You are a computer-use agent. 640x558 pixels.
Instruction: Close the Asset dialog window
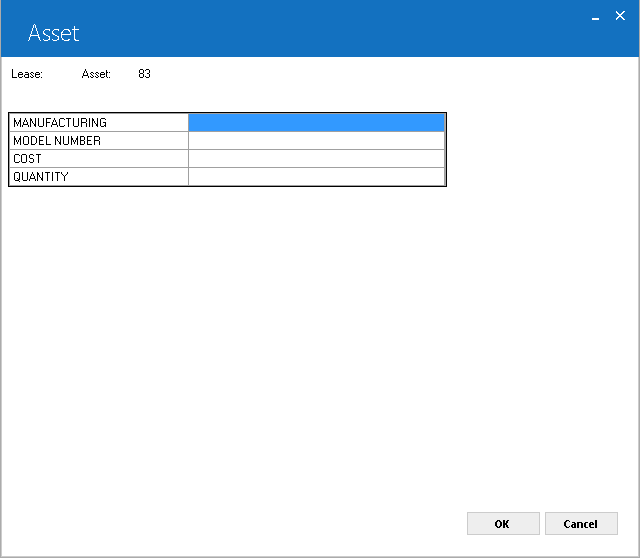tap(620, 16)
